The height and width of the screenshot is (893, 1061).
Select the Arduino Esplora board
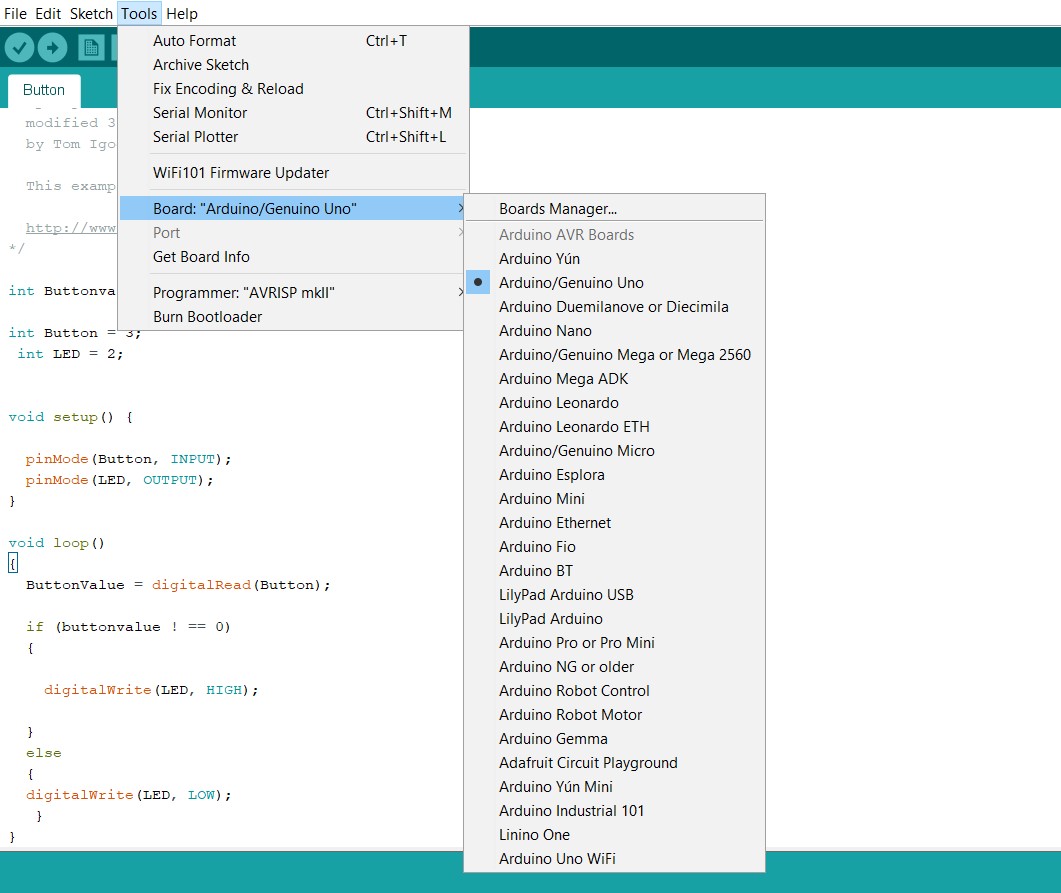(614, 475)
